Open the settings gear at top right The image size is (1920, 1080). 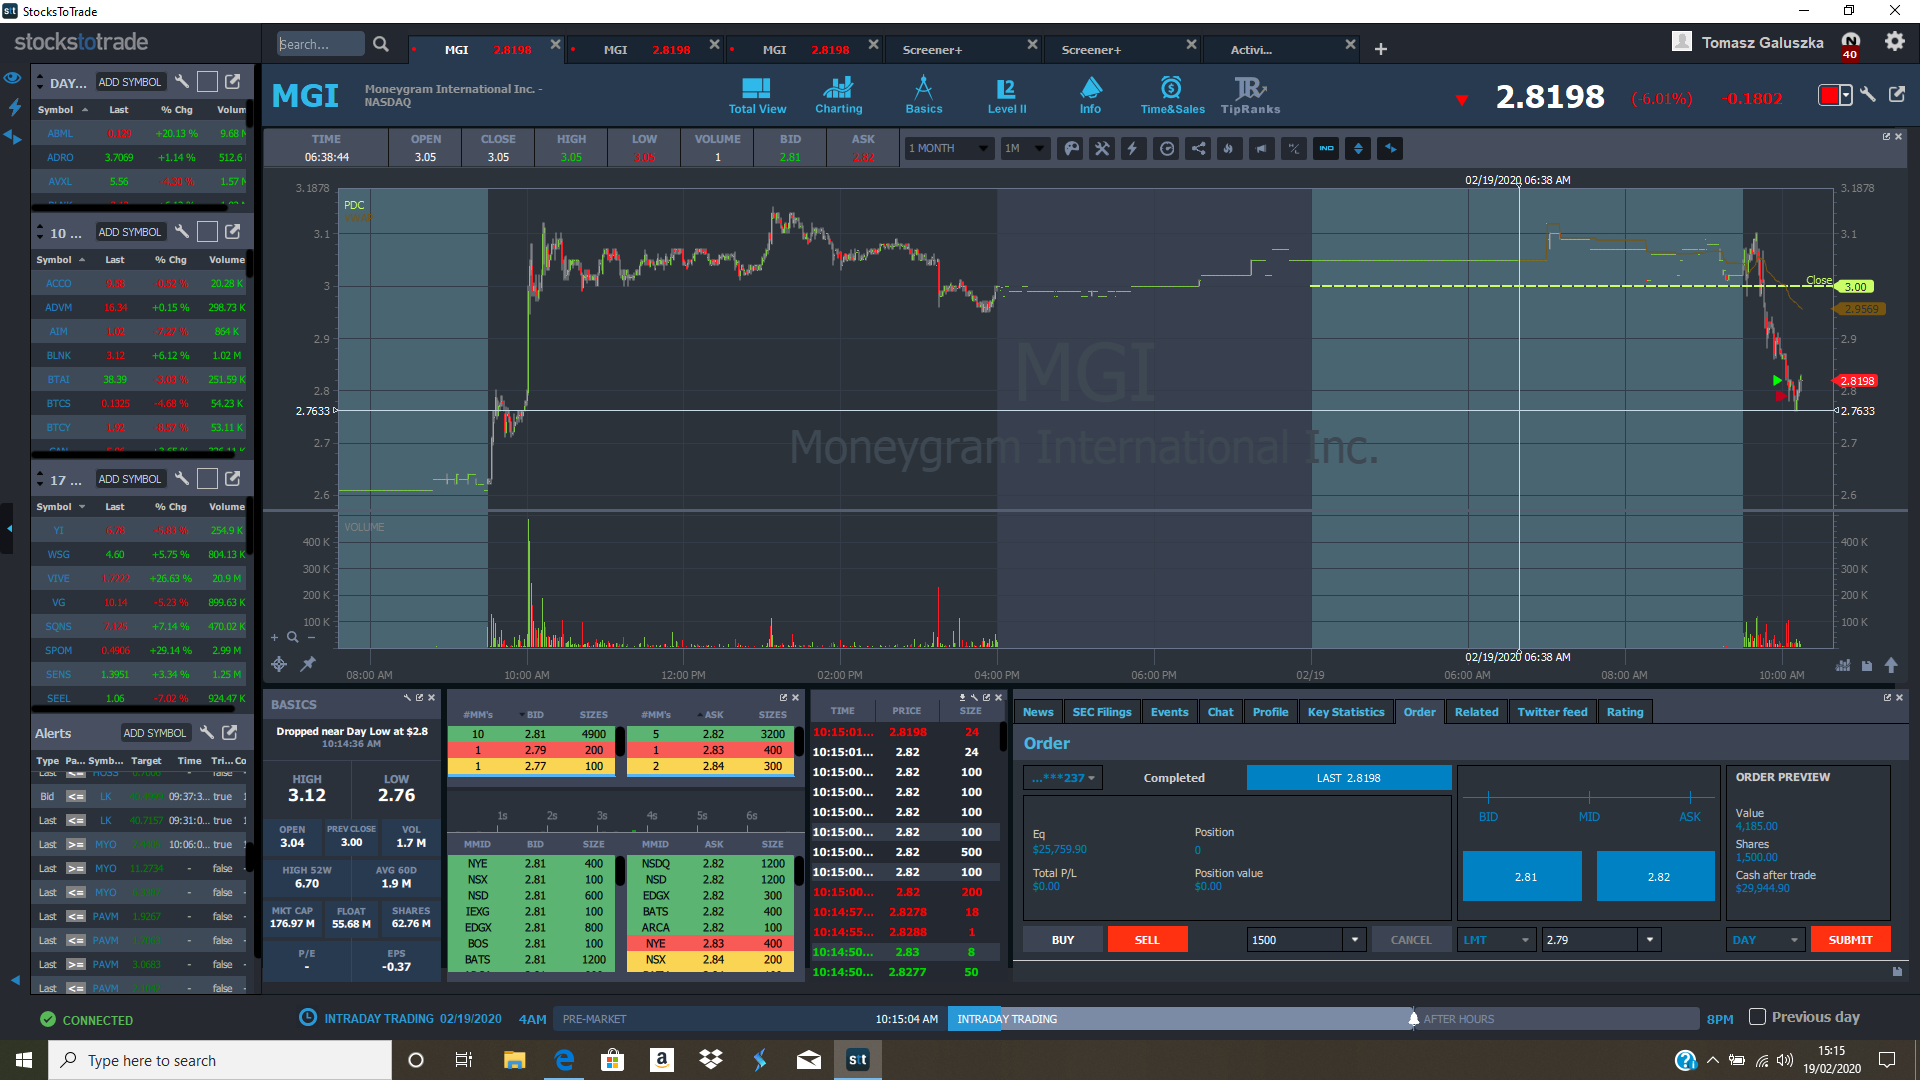[1894, 42]
